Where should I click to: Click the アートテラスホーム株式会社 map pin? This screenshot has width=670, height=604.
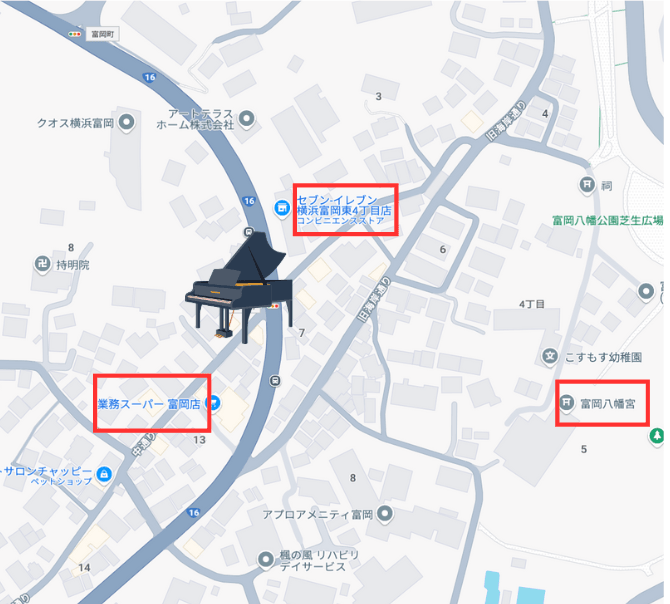tap(247, 119)
